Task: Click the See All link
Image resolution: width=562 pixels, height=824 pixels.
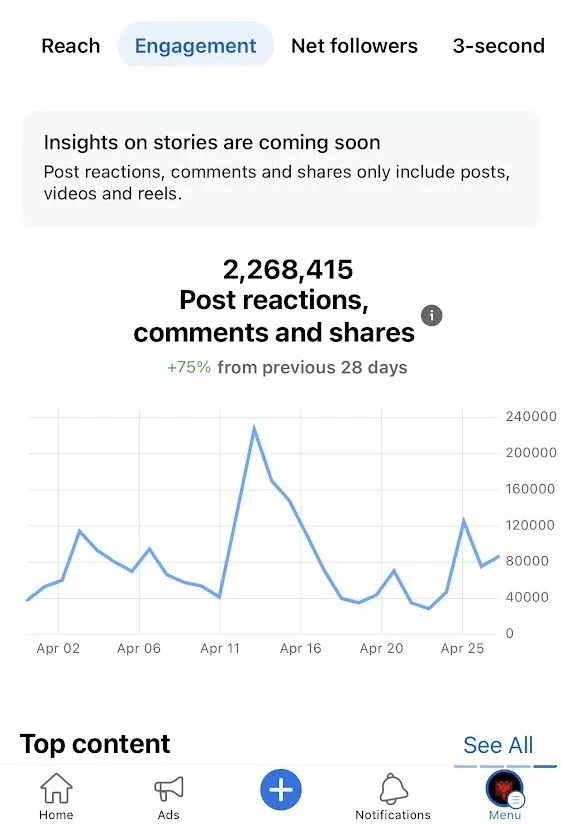Action: click(x=498, y=745)
